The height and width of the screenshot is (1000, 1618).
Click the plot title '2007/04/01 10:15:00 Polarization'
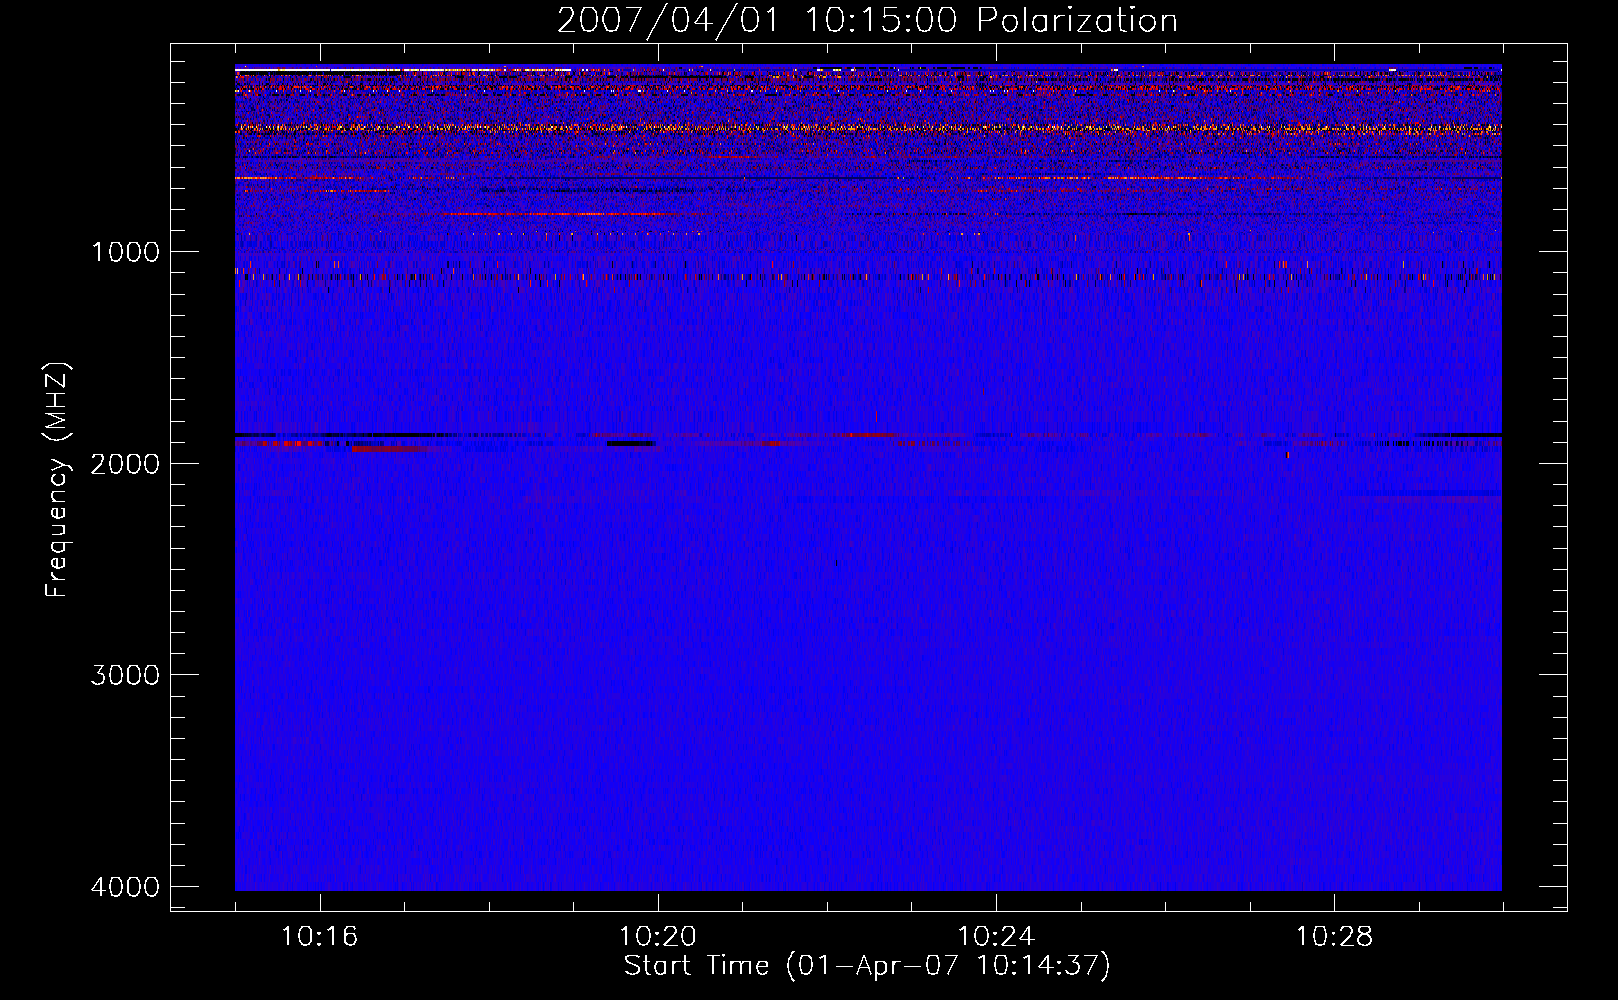(867, 20)
